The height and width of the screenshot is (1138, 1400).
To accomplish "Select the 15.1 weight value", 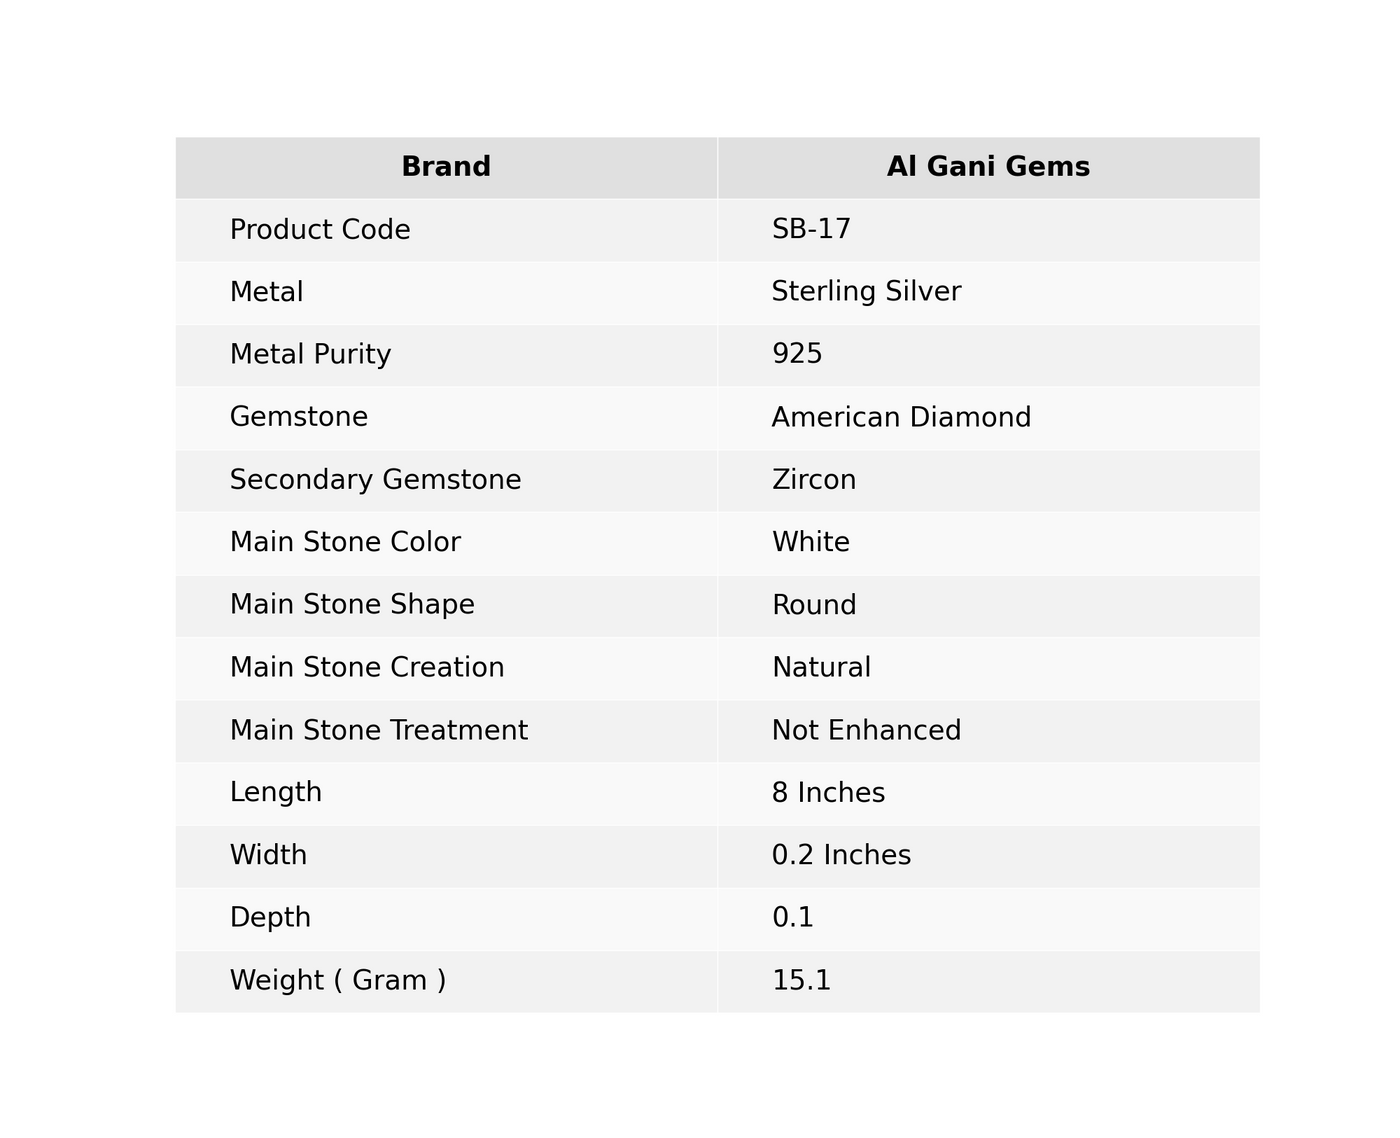I will click(801, 980).
